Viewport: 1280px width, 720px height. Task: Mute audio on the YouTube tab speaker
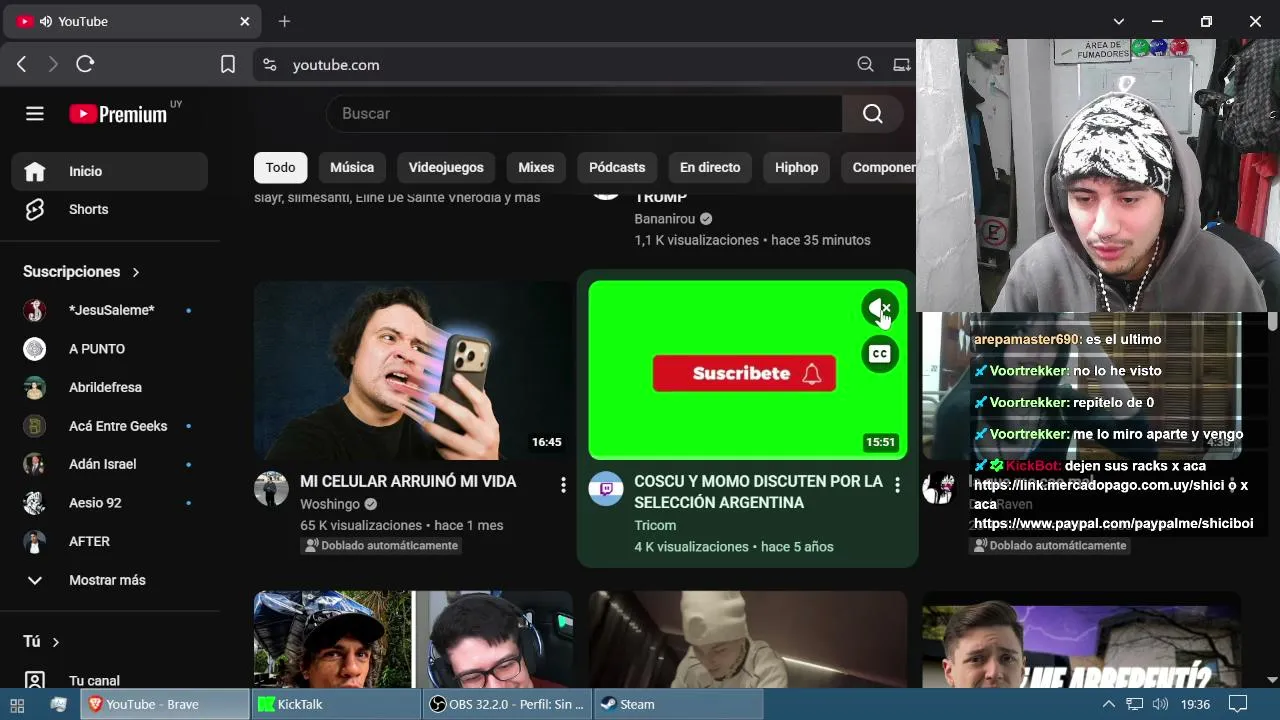[46, 21]
